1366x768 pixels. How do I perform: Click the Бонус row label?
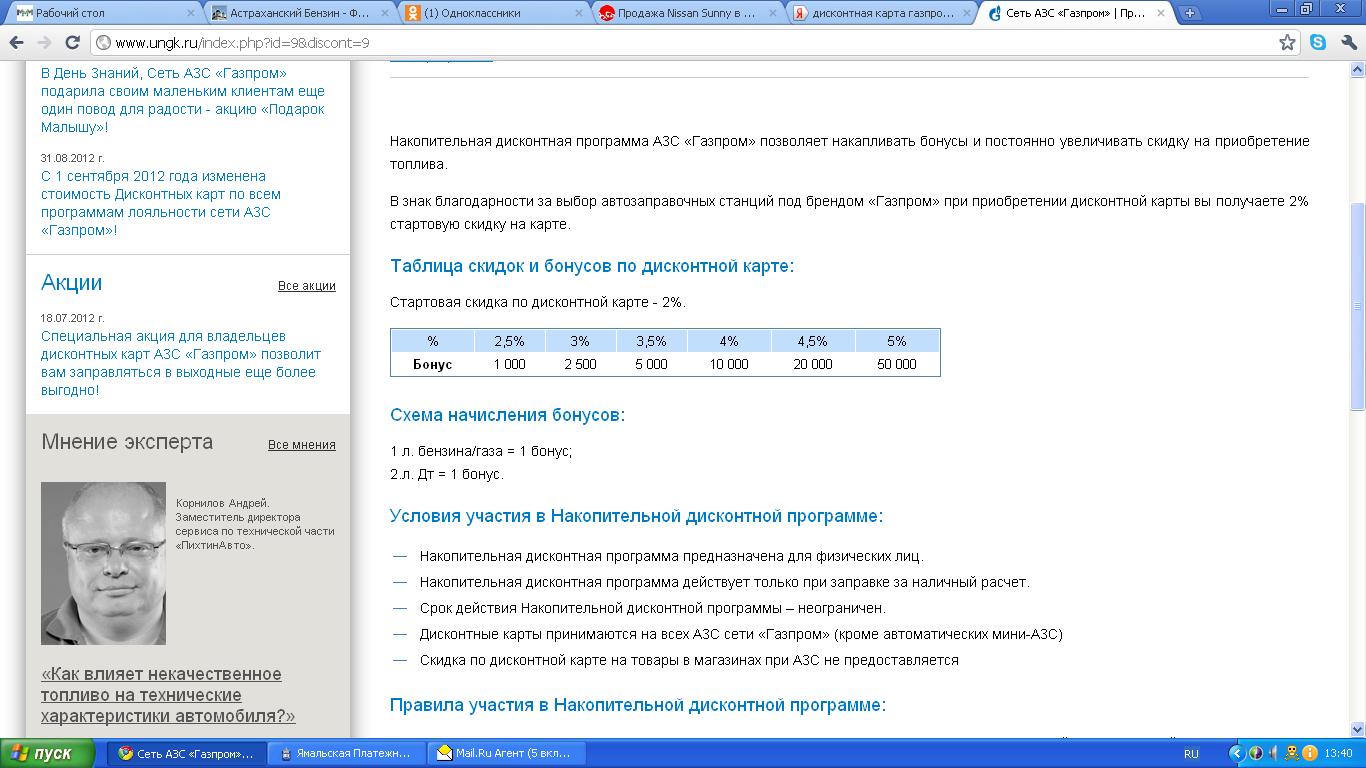point(432,364)
